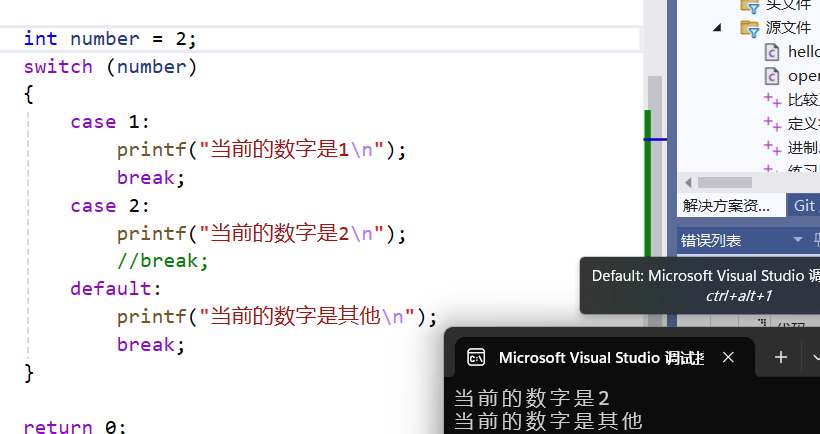Click console output line 当前的数字是其他
Viewport: 820px width, 434px height.
(x=548, y=421)
